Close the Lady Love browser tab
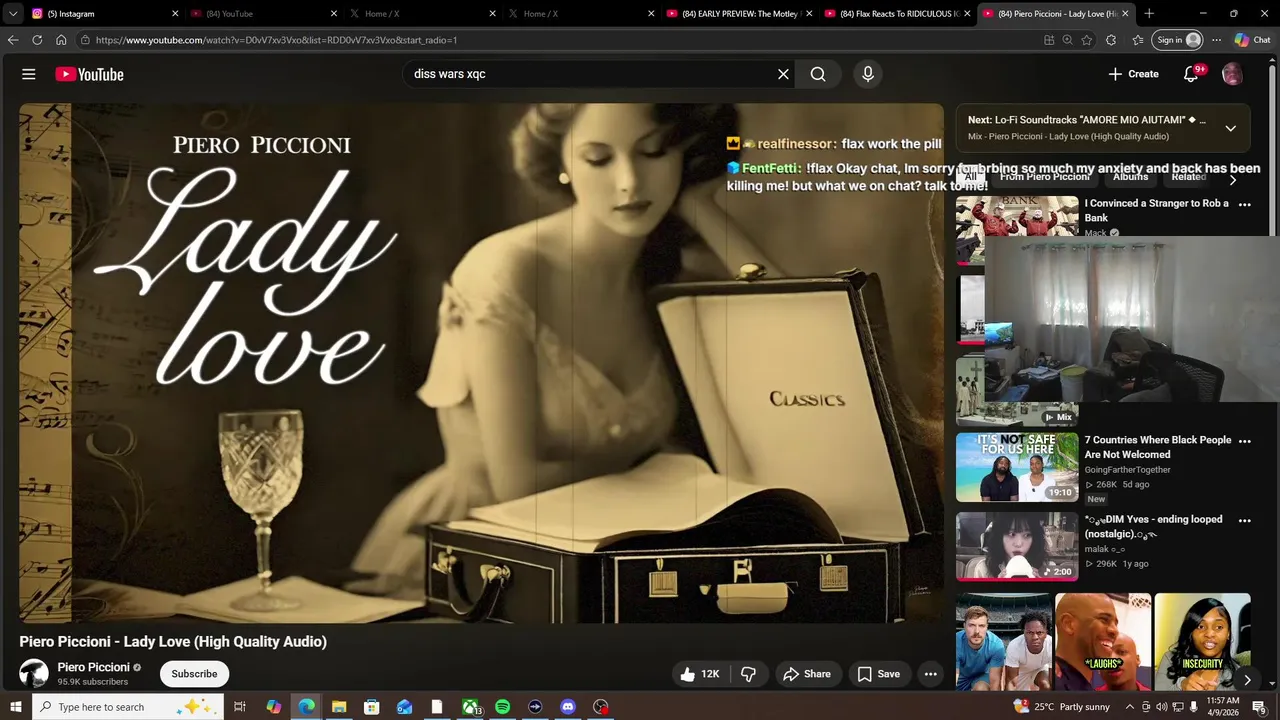This screenshot has height=720, width=1280. click(x=1125, y=14)
